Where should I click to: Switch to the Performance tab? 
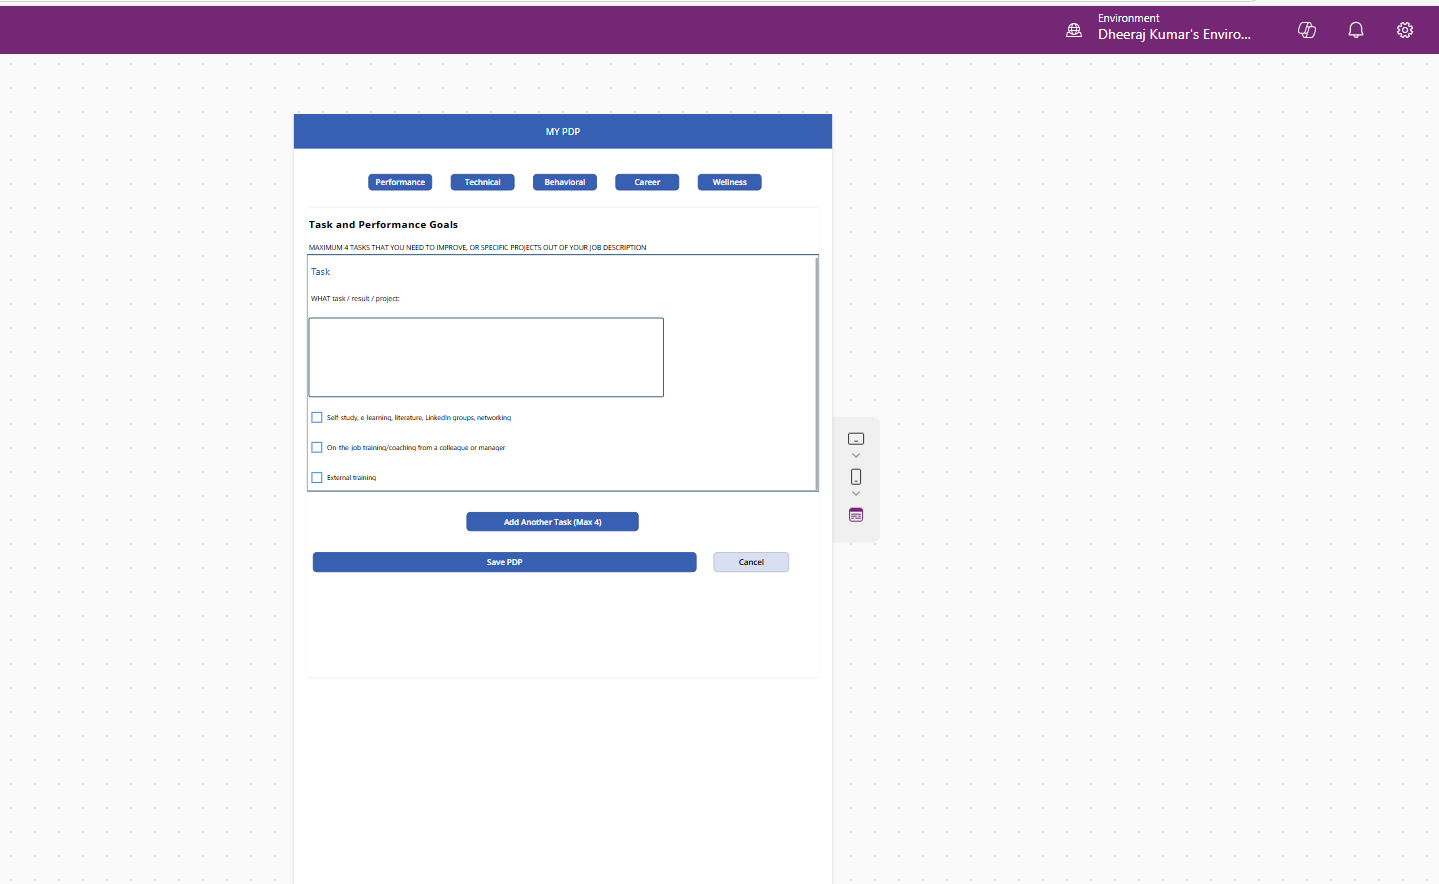click(400, 182)
